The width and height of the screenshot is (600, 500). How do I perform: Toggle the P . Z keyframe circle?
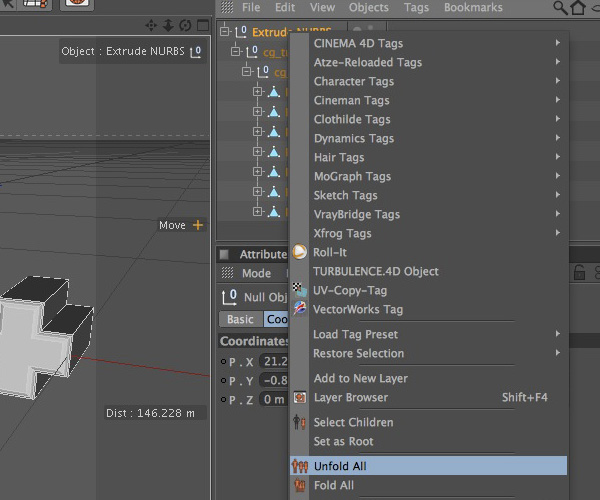[x=223, y=399]
